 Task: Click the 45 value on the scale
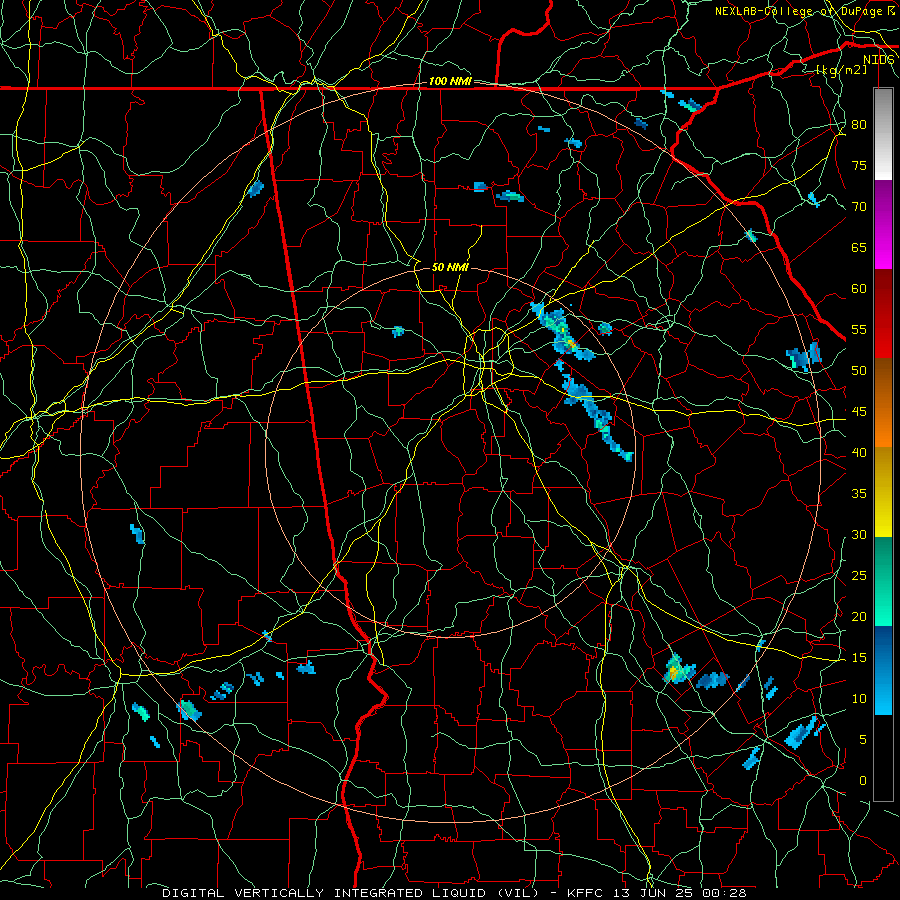[859, 412]
